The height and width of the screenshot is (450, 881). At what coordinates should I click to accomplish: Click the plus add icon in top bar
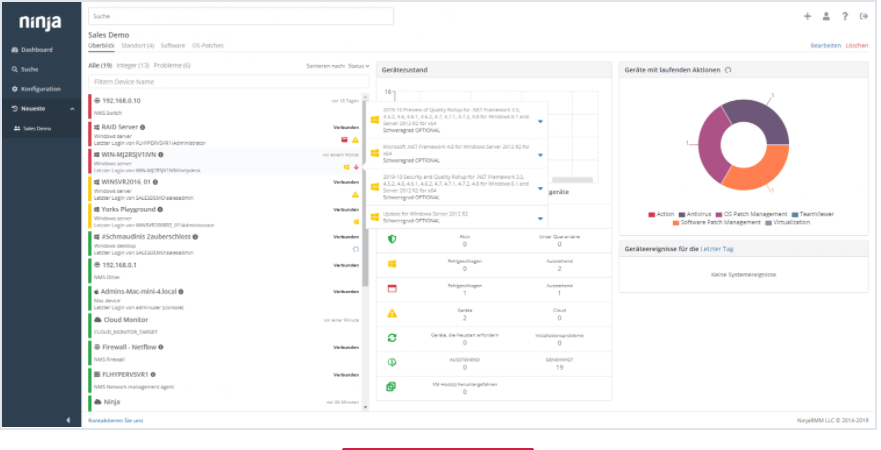point(808,16)
